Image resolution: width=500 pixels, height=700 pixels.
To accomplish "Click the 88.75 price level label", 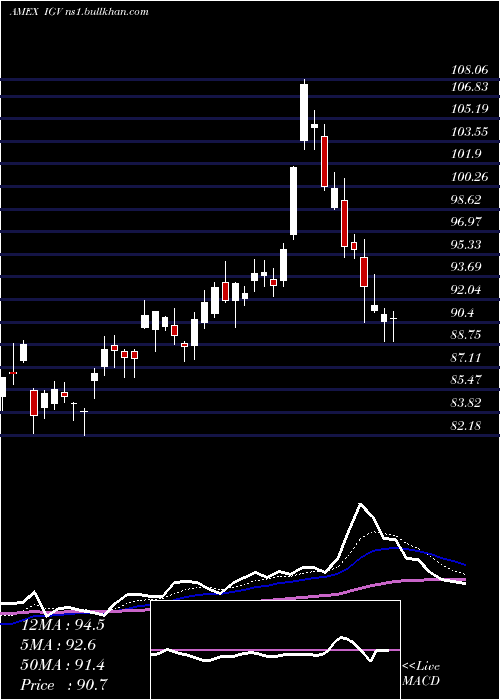I will point(467,335).
